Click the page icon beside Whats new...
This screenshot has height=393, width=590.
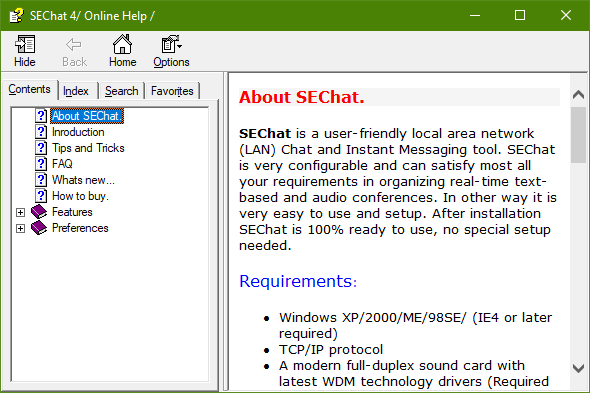[41, 180]
